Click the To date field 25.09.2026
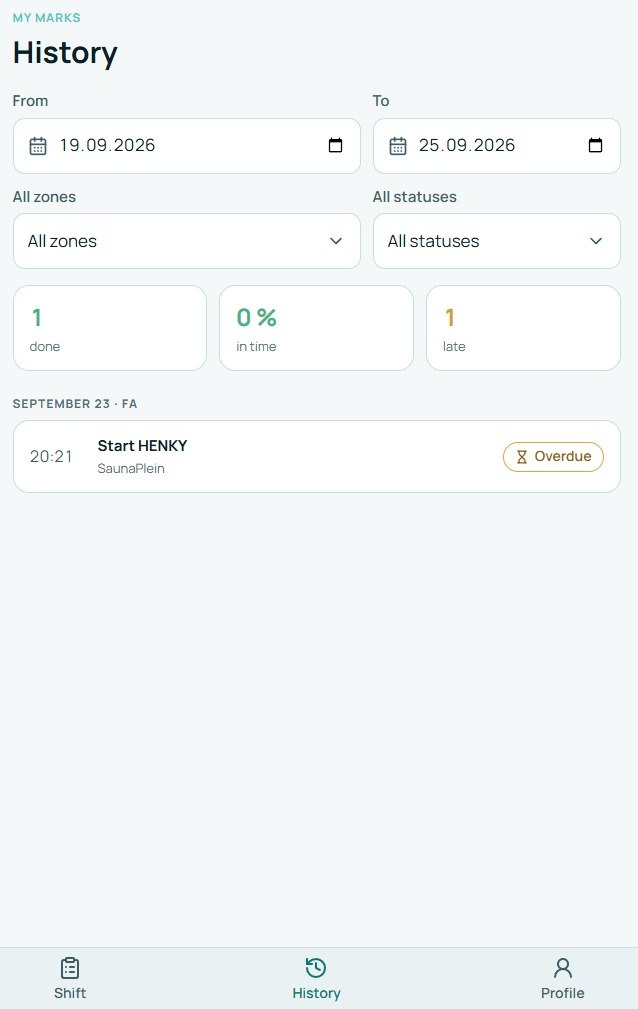Image resolution: width=638 pixels, height=1009 pixels. pos(496,146)
